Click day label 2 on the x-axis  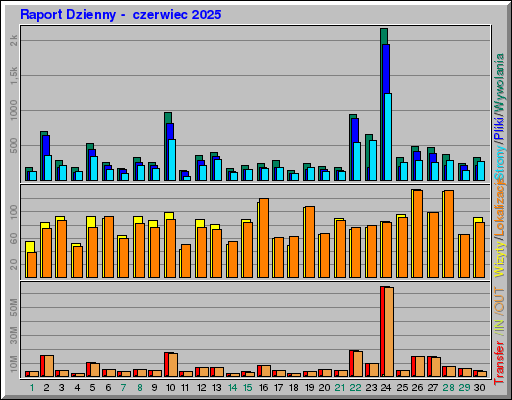click(x=46, y=388)
